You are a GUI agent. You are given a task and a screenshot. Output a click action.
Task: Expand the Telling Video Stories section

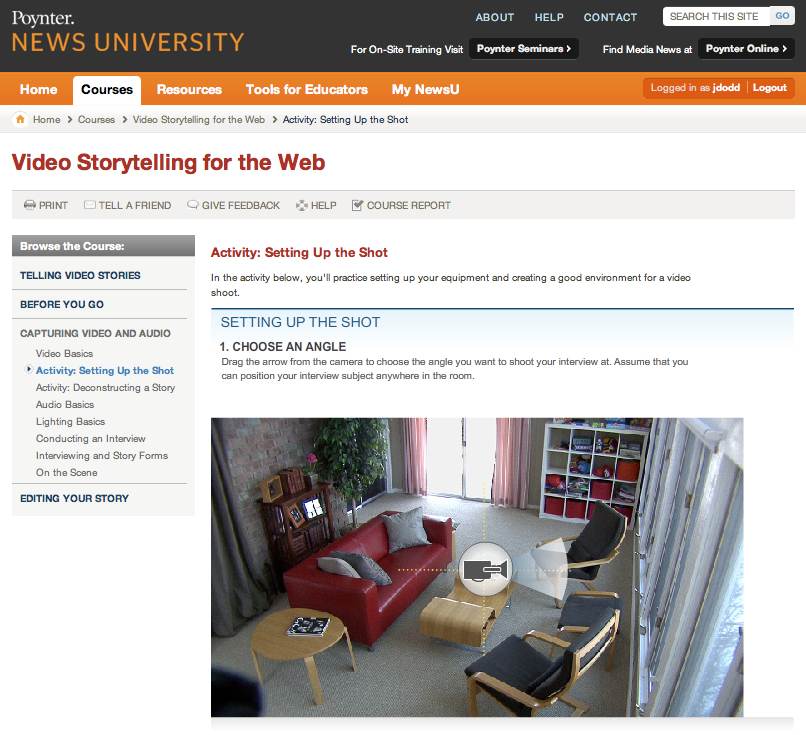[x=80, y=275]
